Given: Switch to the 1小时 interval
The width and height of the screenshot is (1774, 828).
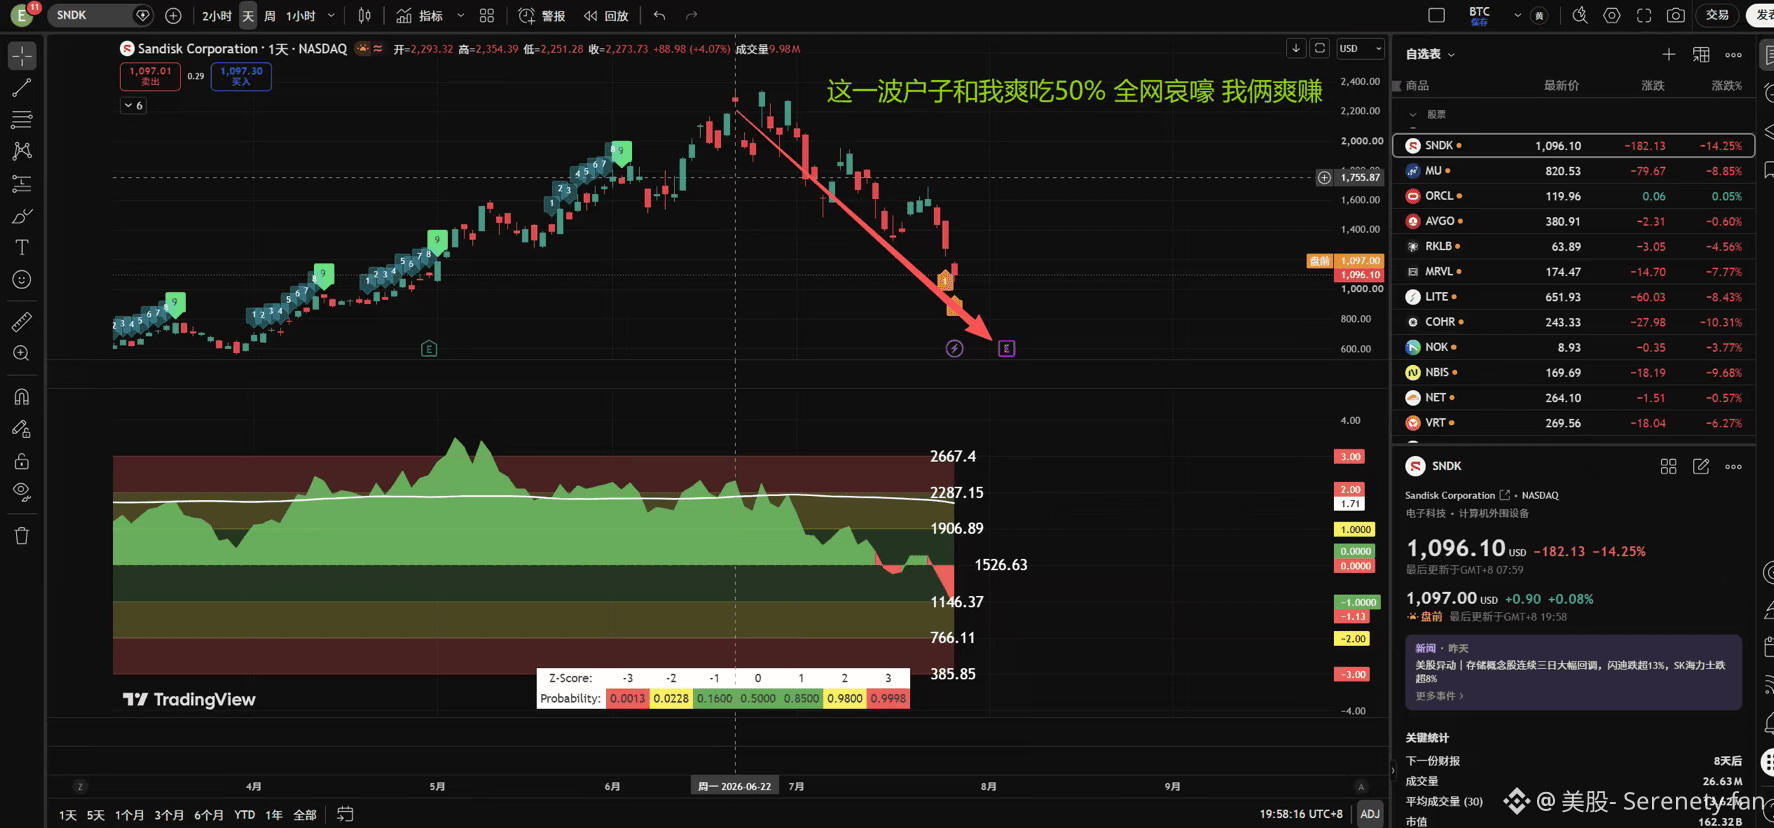Looking at the screenshot, I should tap(300, 16).
